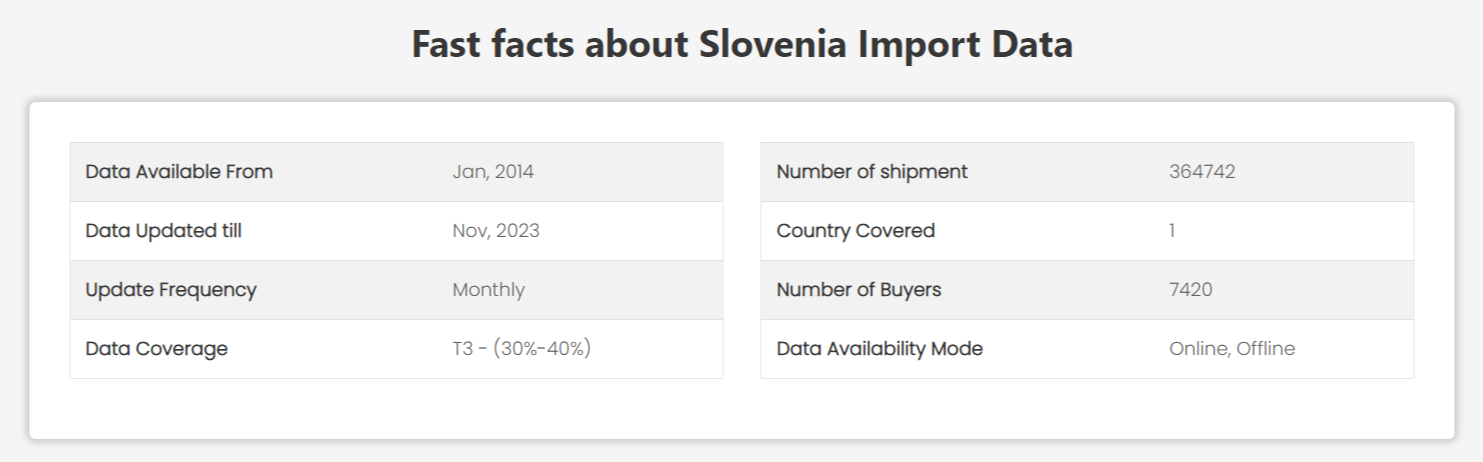Click the 'Nov, 2023' value
1483x462 pixels.
(496, 231)
